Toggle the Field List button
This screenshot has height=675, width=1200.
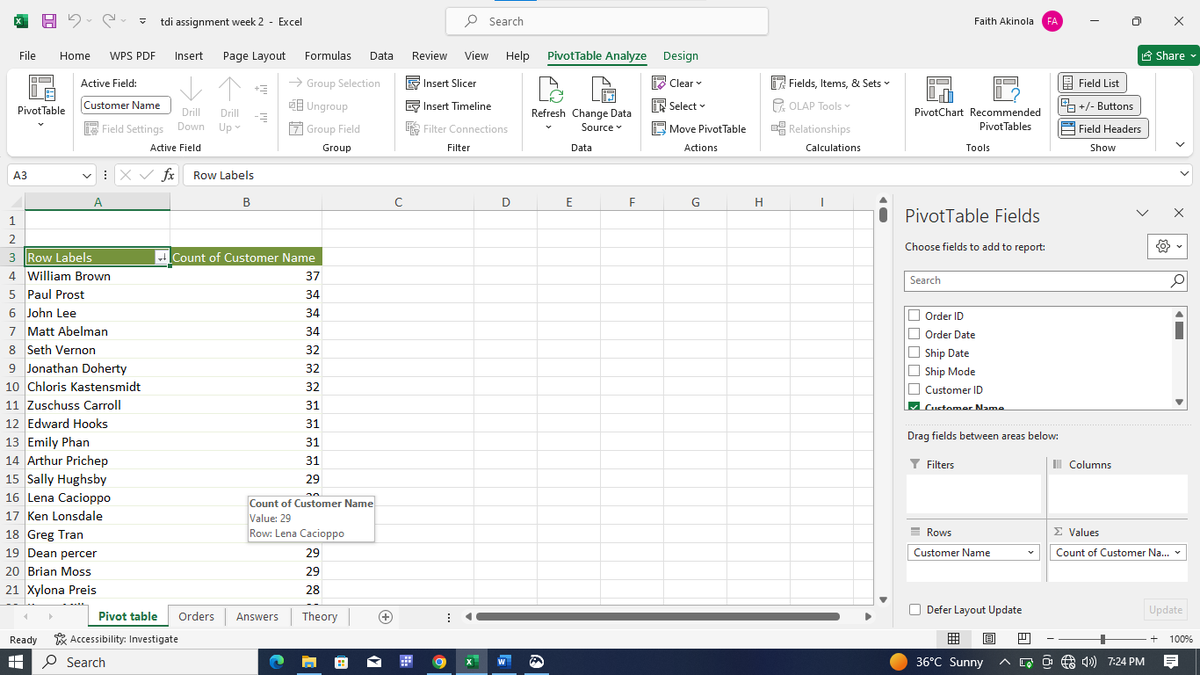pyautogui.click(x=1092, y=83)
